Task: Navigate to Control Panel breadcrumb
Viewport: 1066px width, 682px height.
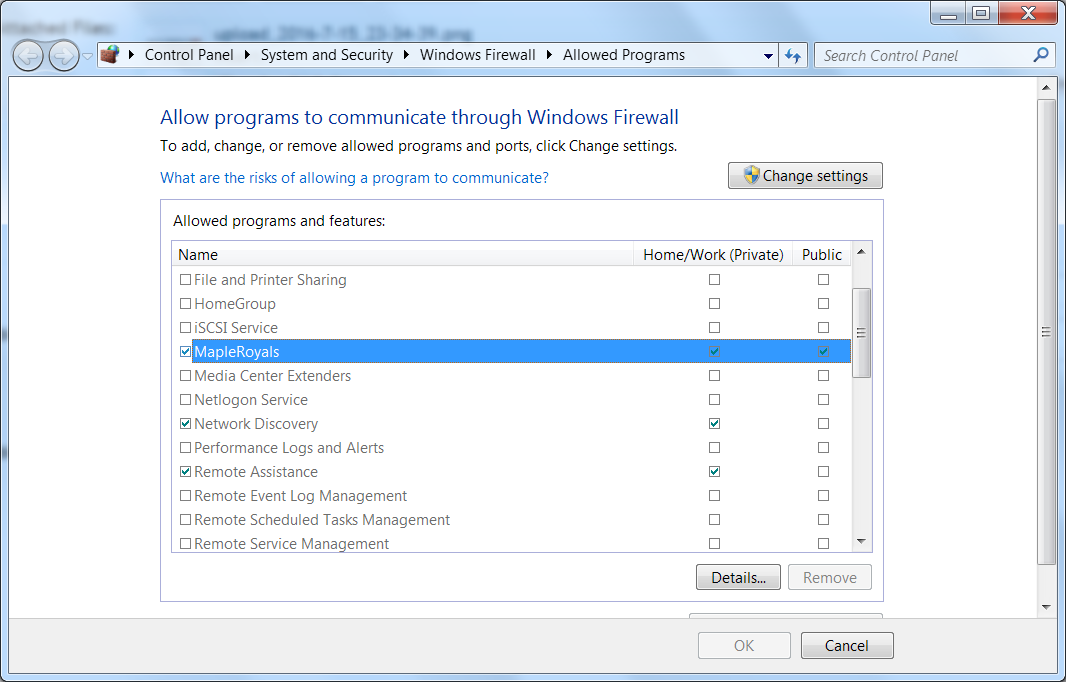Action: pyautogui.click(x=189, y=55)
